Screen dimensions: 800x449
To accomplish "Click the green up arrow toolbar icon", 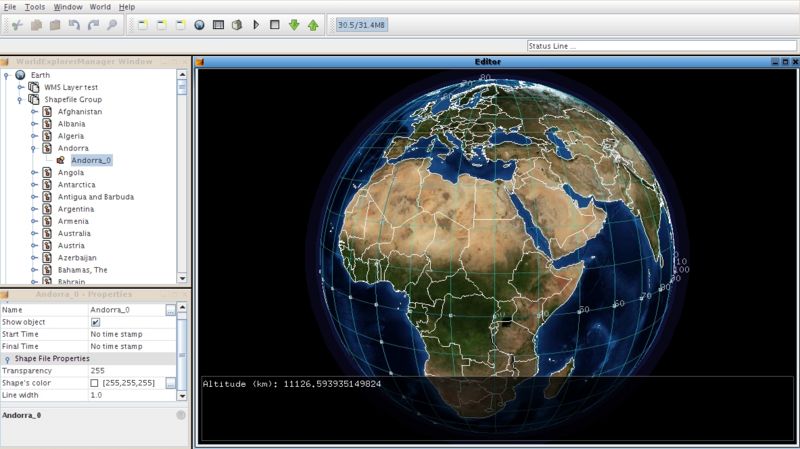I will click(x=313, y=24).
